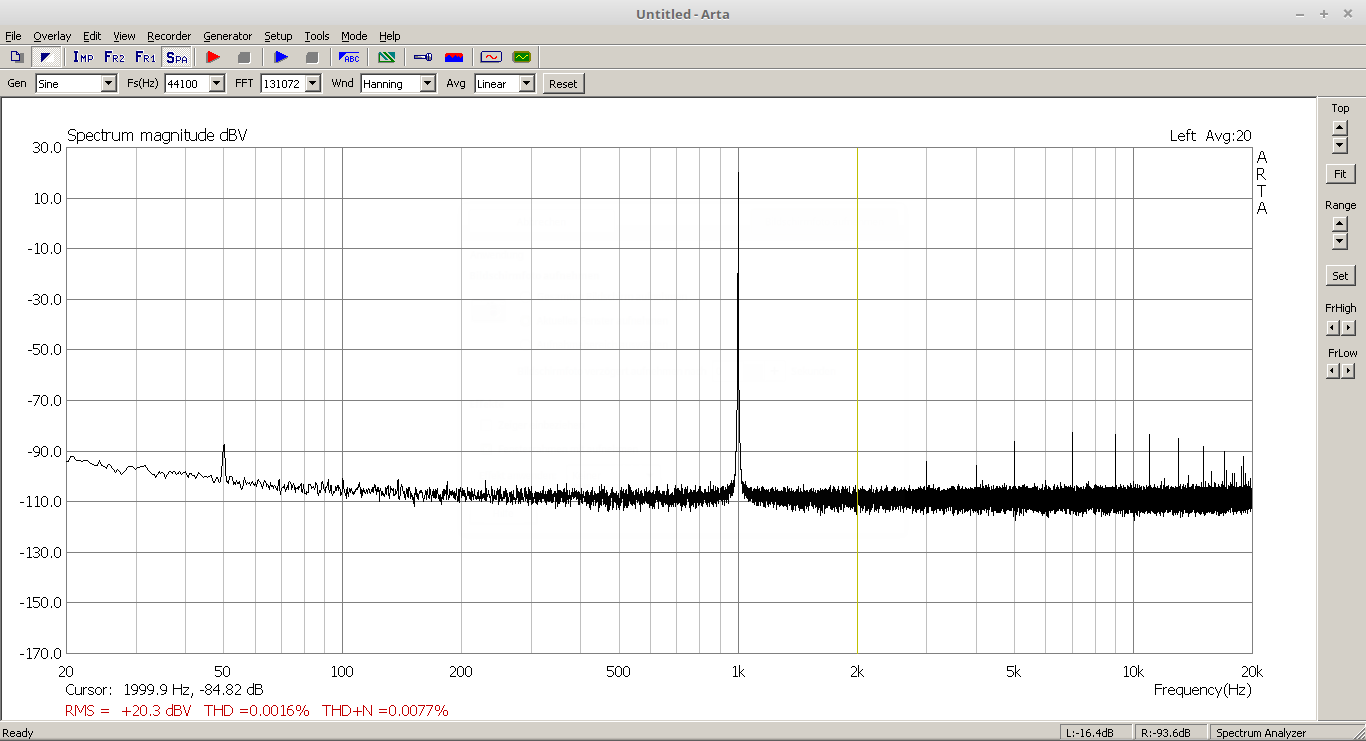The height and width of the screenshot is (741, 1366).
Task: Toggle the black-and-white color scheme button
Action: [x=46, y=57]
